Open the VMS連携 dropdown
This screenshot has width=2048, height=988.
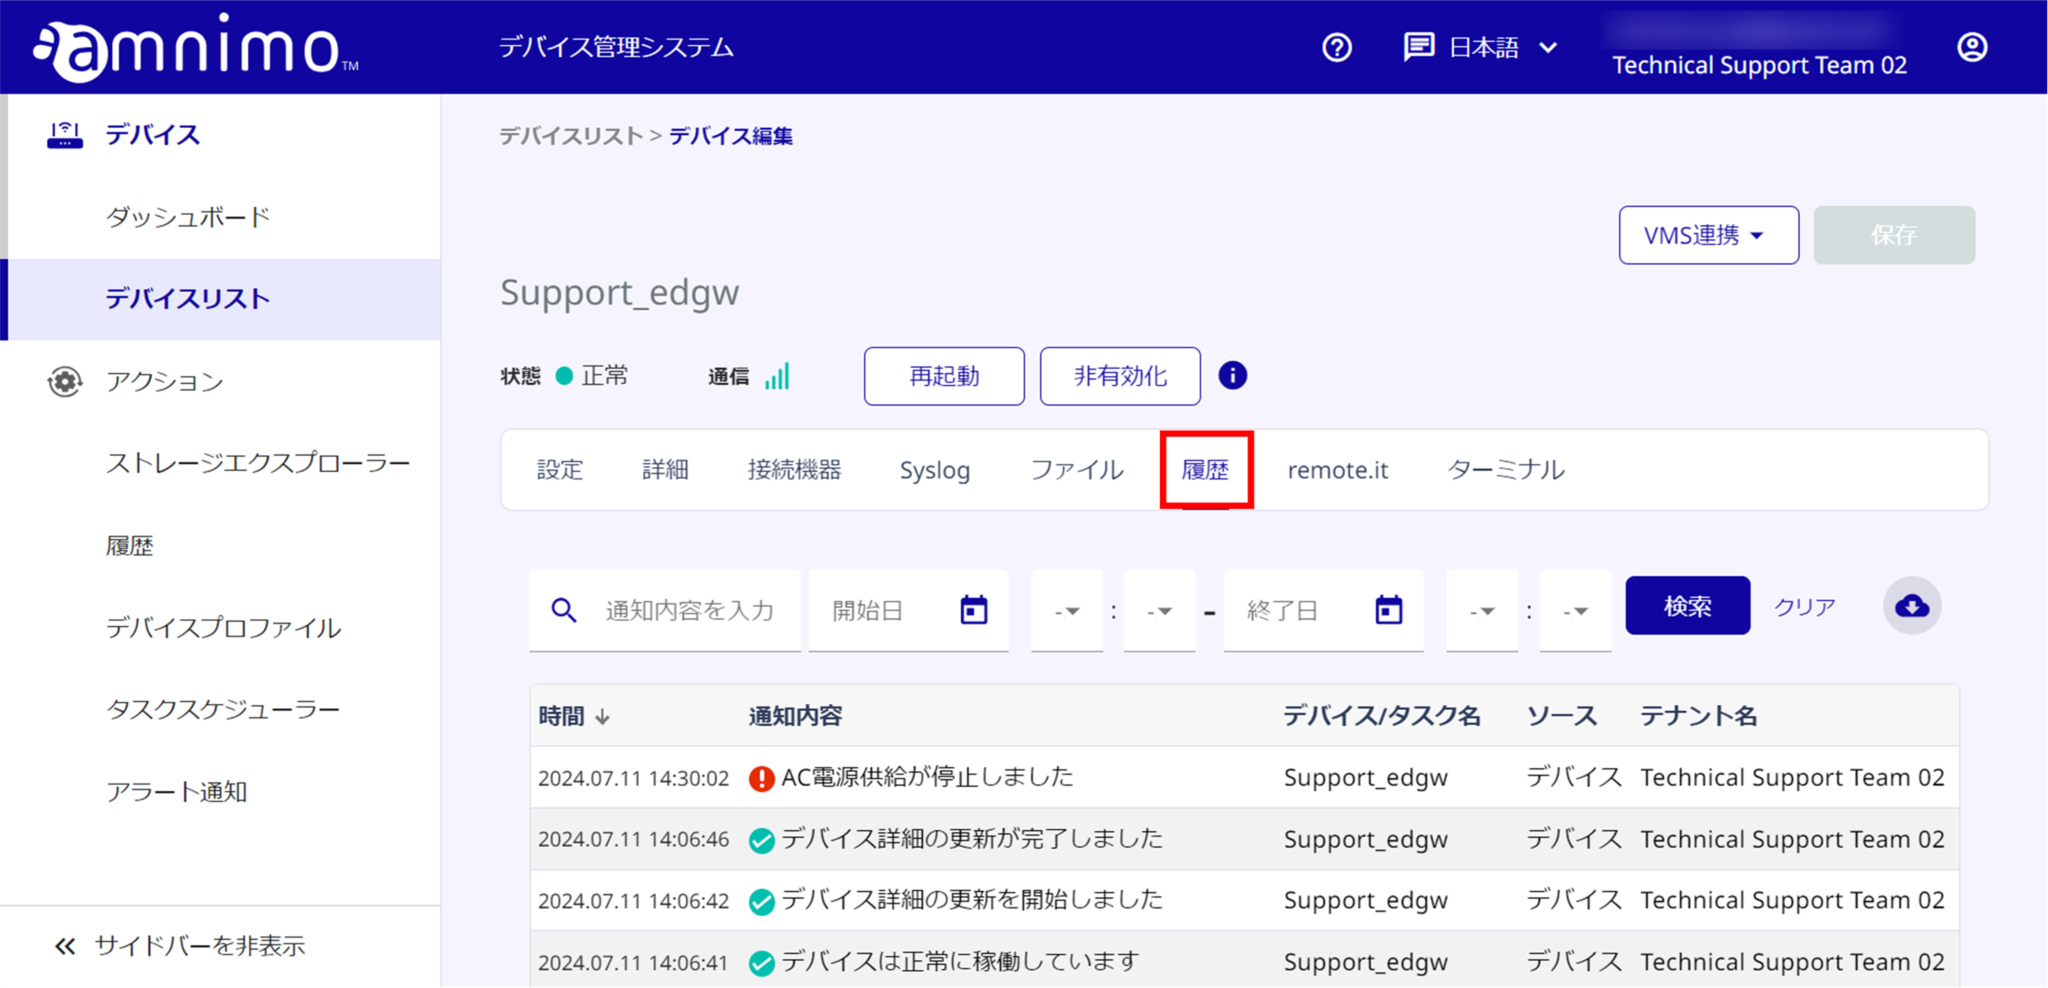pyautogui.click(x=1707, y=235)
